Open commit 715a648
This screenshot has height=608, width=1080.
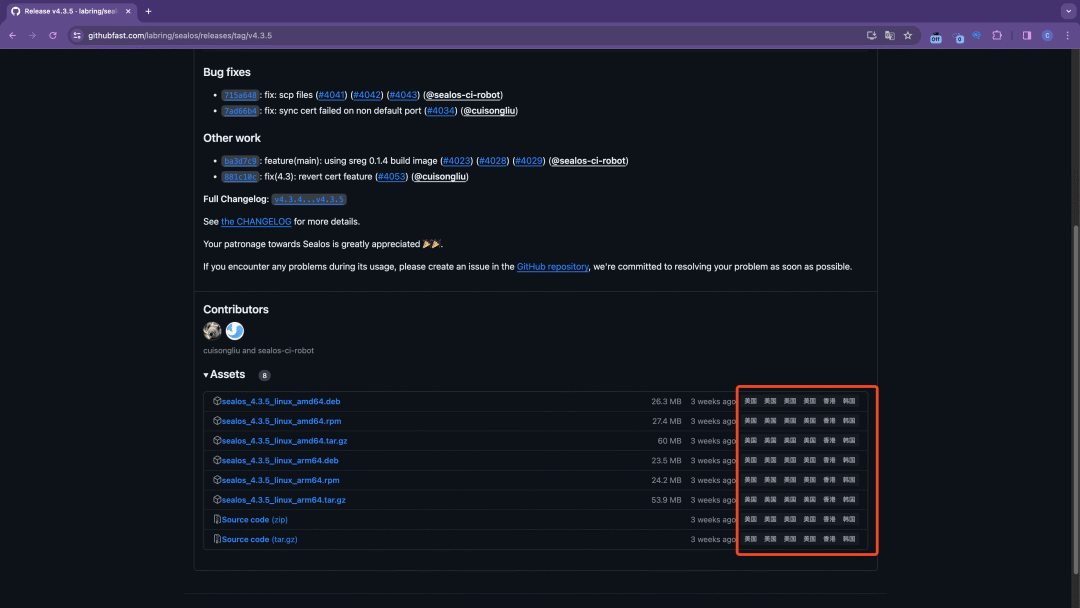240,95
